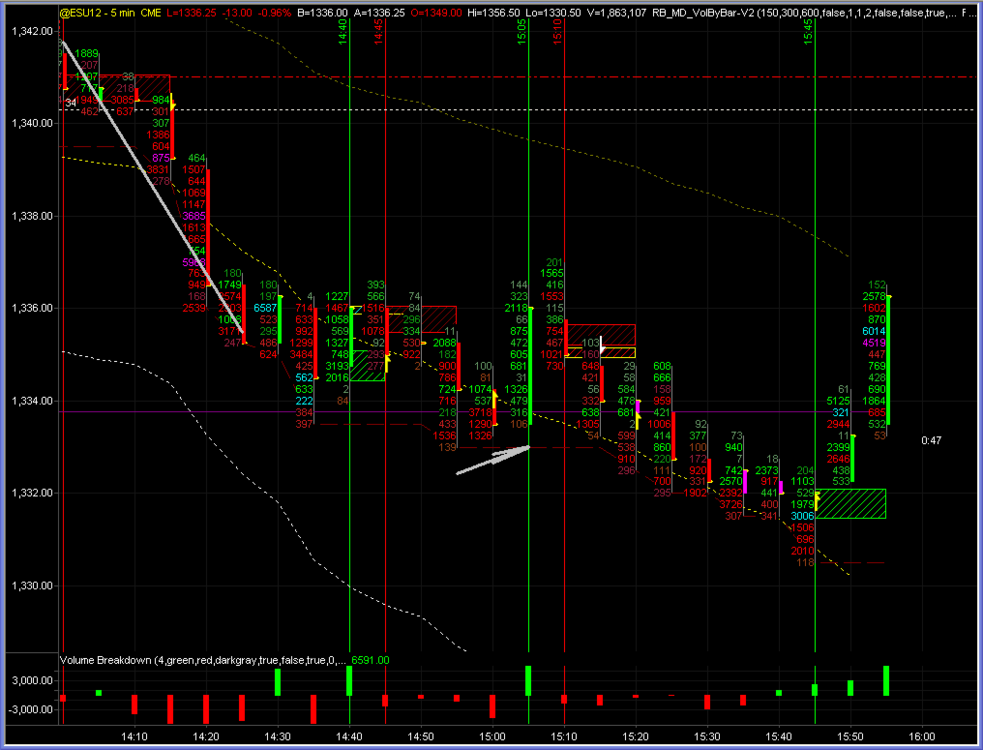Click the 1,336.00 price axis label
This screenshot has height=750, width=983.
coord(32,309)
